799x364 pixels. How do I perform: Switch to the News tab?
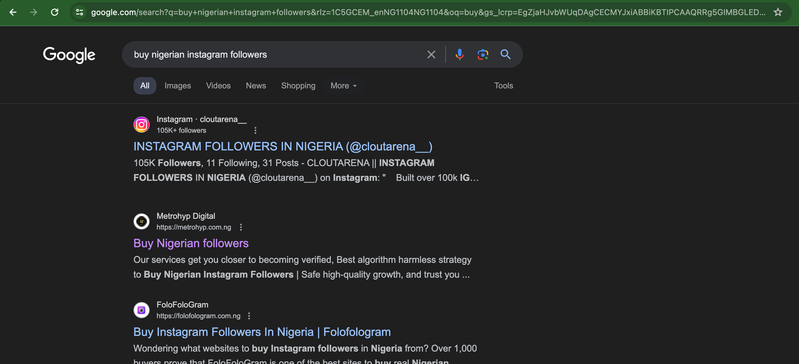point(256,86)
